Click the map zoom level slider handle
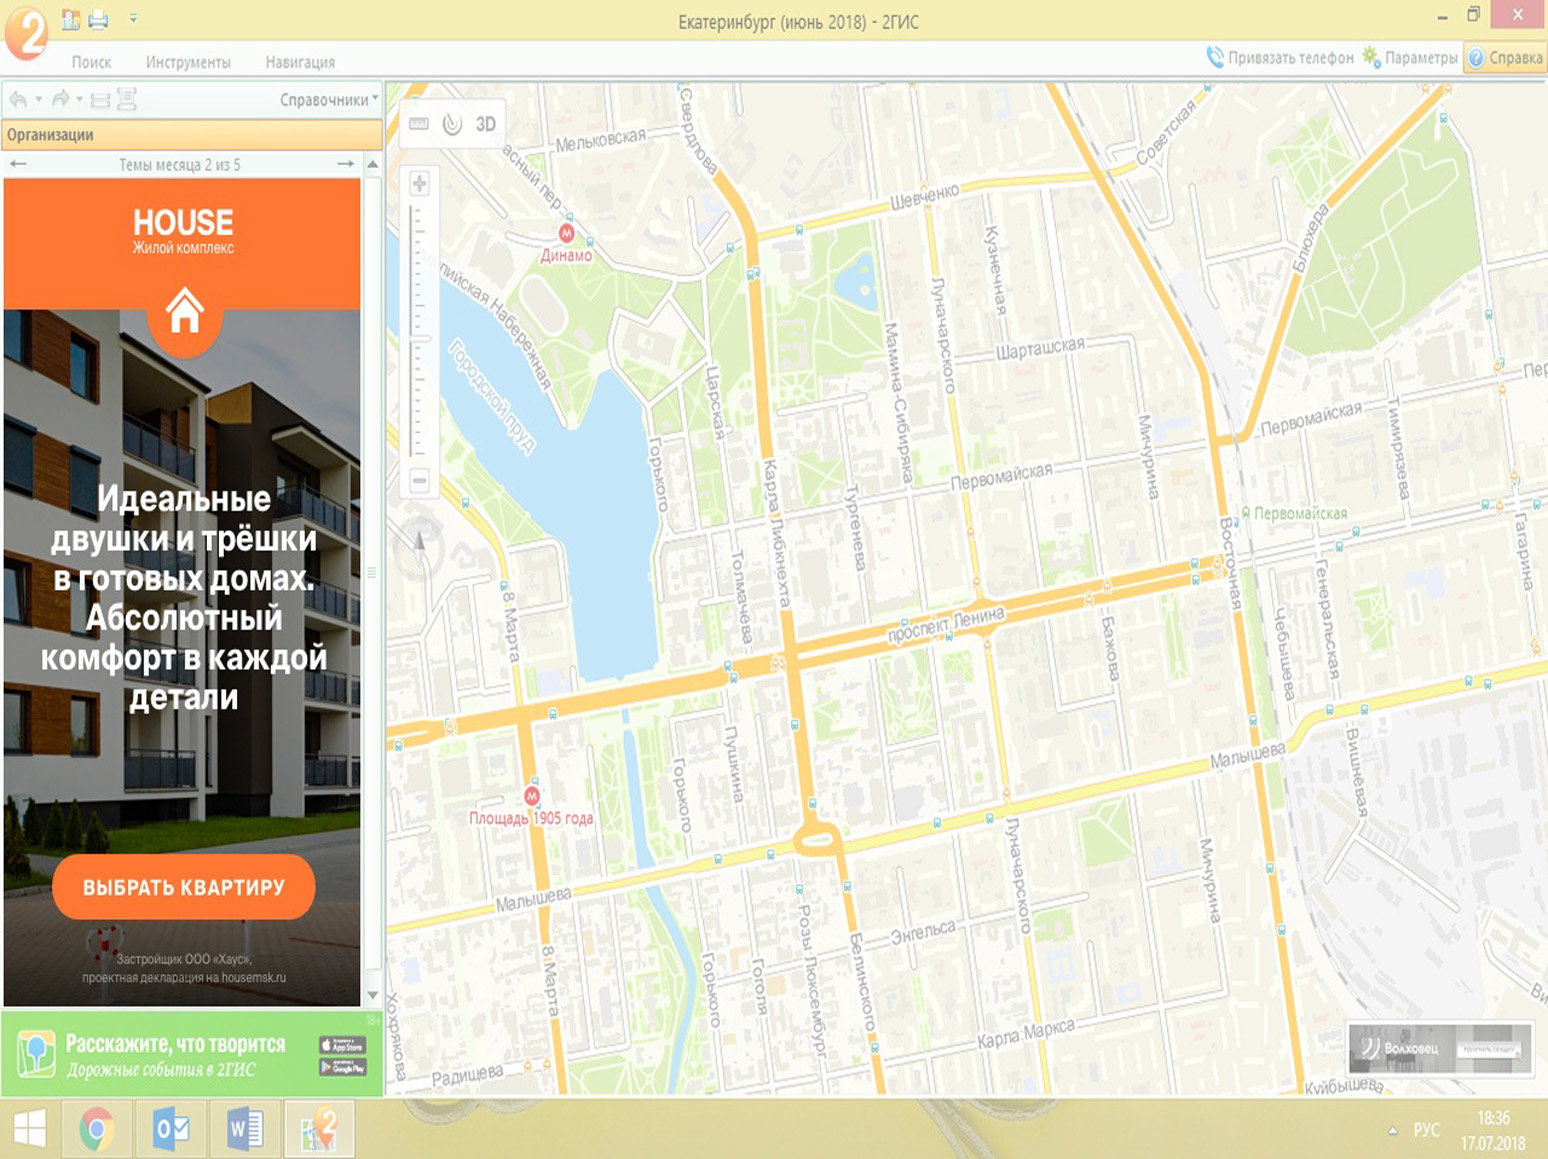Screen dimensions: 1548x1159 click(419, 340)
